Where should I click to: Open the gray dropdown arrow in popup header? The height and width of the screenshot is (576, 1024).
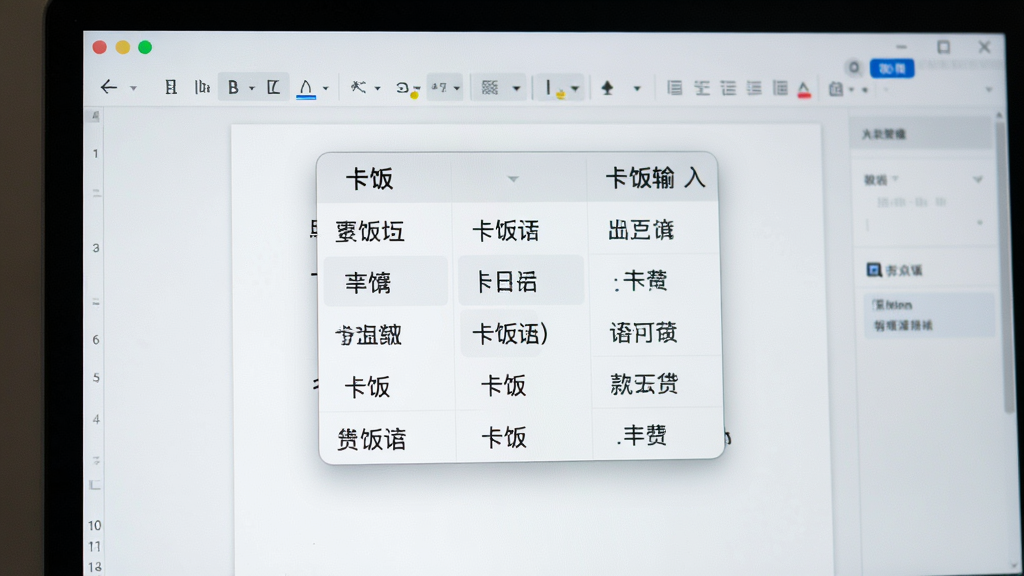[513, 178]
